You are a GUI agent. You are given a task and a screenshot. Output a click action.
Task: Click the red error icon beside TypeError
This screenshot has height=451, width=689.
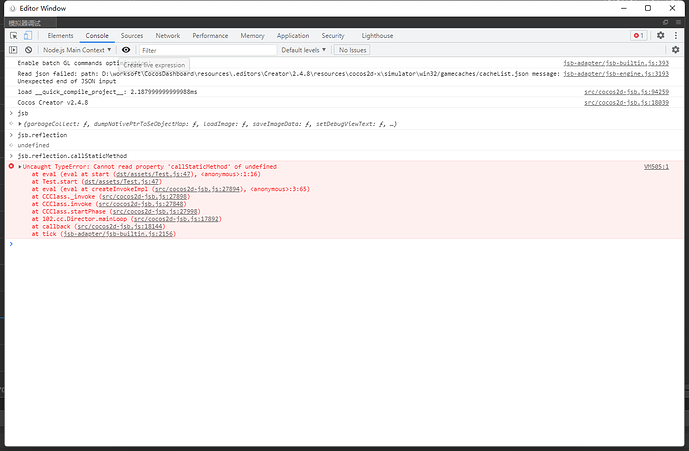click(x=11, y=166)
